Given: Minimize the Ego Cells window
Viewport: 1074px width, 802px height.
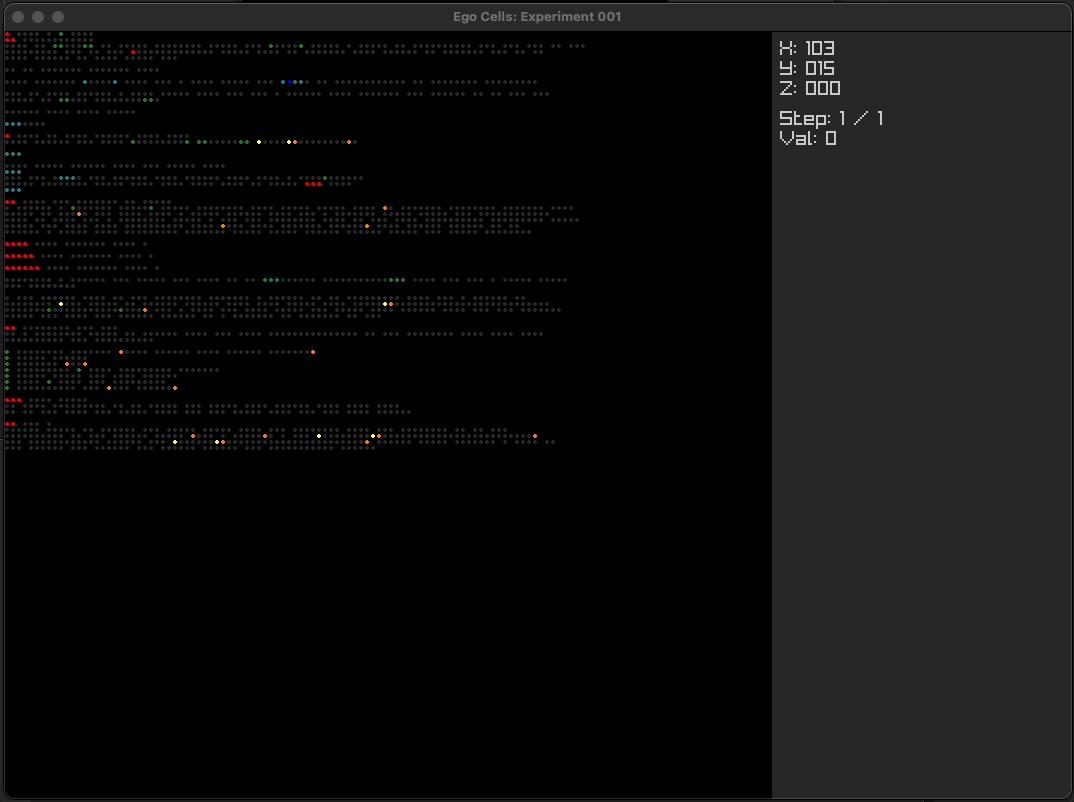Looking at the screenshot, I should tap(38, 16).
